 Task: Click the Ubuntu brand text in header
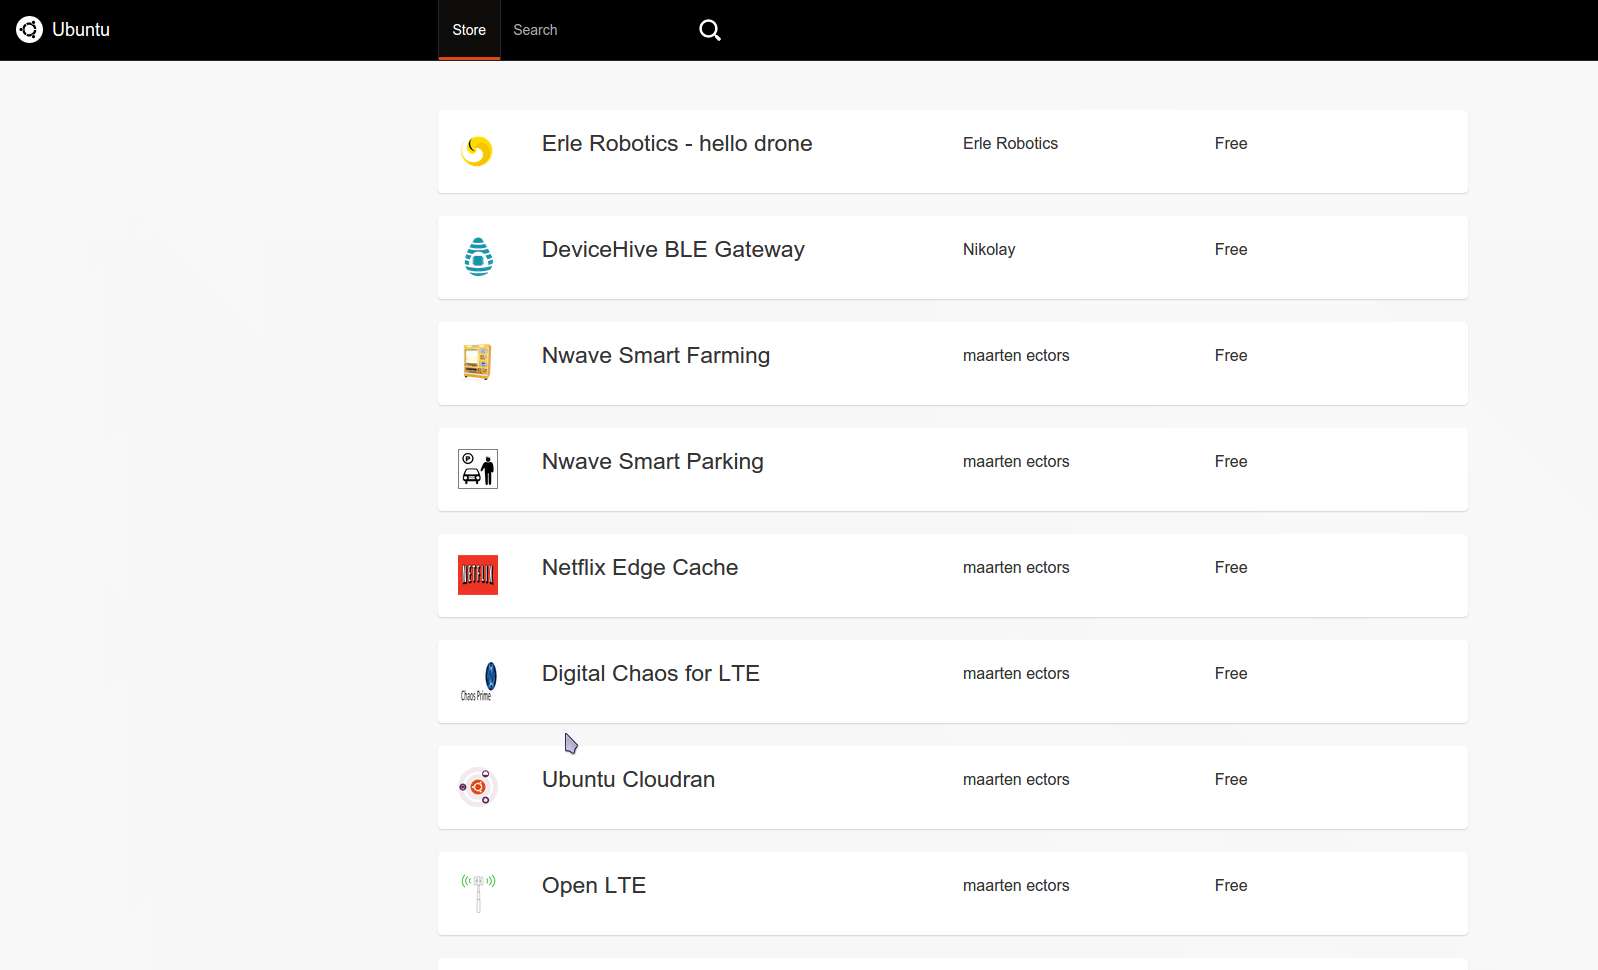pyautogui.click(x=81, y=30)
